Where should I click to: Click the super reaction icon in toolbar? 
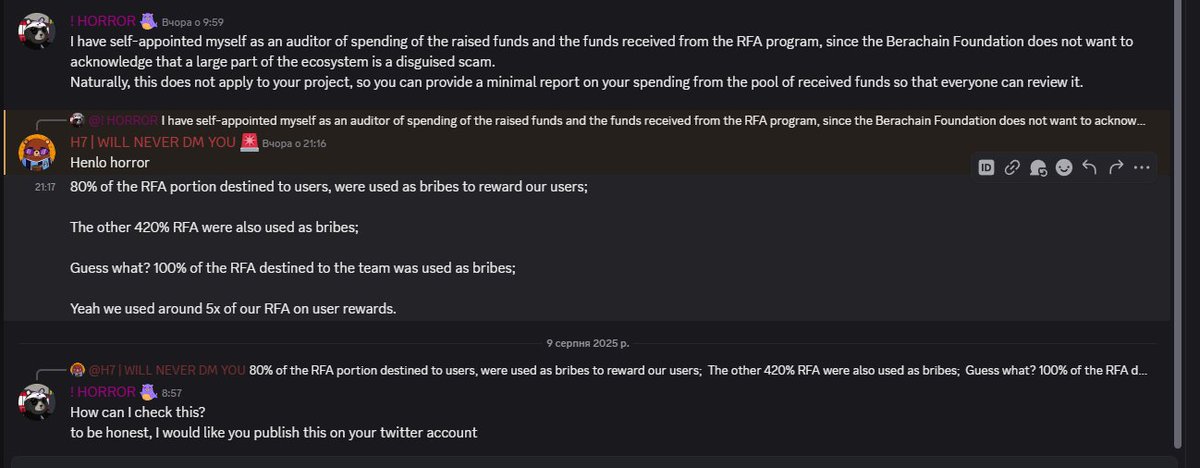[x=1038, y=168]
